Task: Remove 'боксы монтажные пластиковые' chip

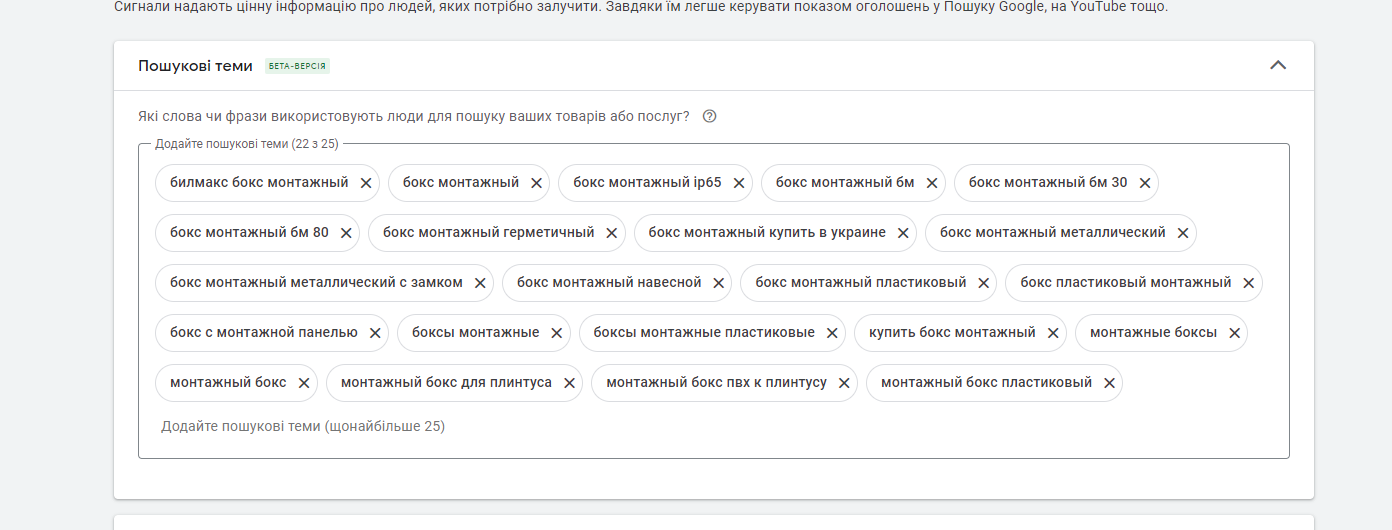Action: point(832,333)
